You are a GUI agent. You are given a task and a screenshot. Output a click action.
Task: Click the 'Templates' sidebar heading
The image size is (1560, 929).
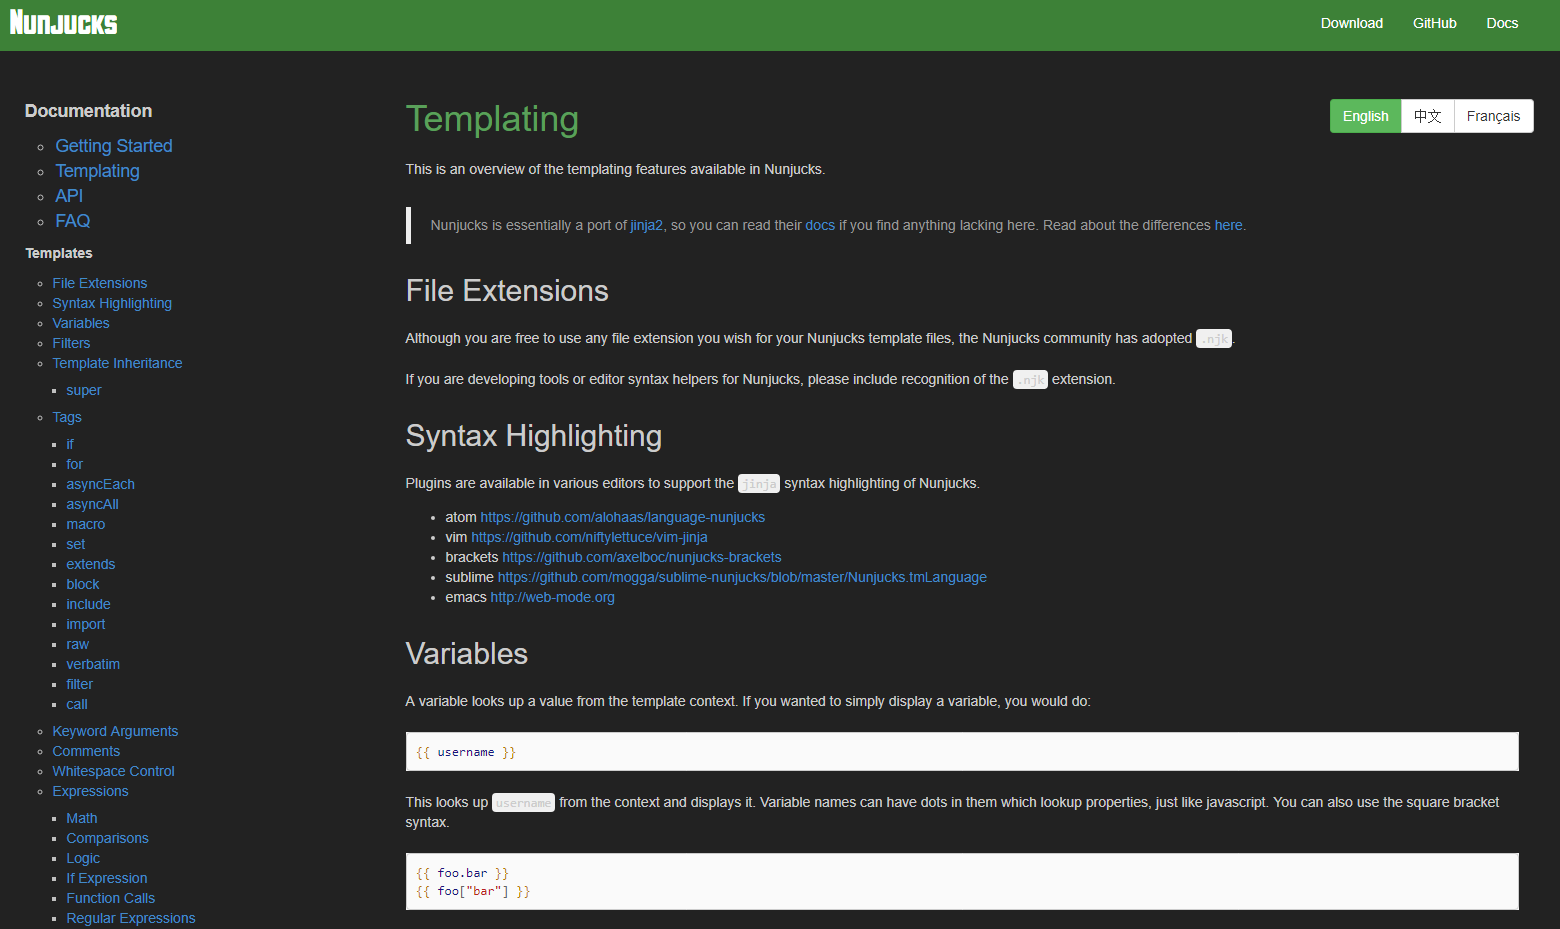(x=59, y=253)
